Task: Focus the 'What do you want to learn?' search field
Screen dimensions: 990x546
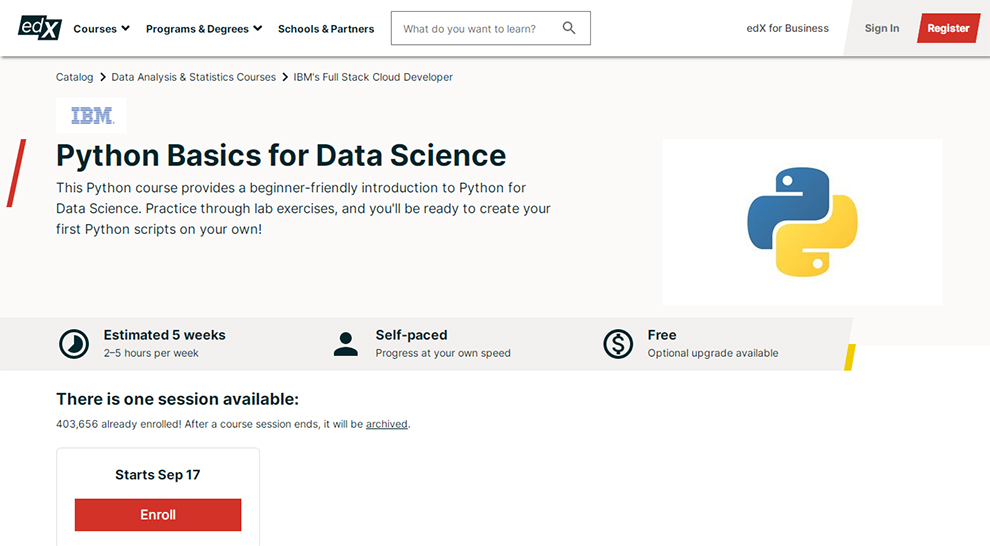Action: [x=491, y=28]
